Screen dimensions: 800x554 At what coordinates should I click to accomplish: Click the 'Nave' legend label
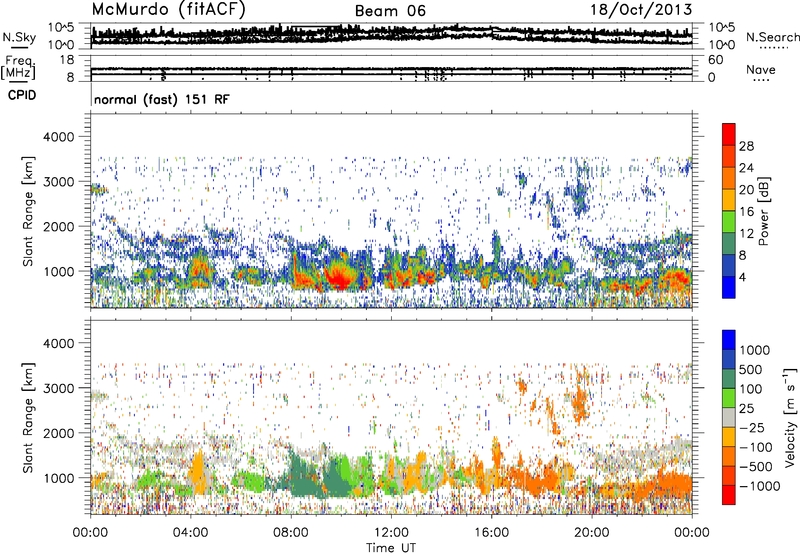[761, 69]
